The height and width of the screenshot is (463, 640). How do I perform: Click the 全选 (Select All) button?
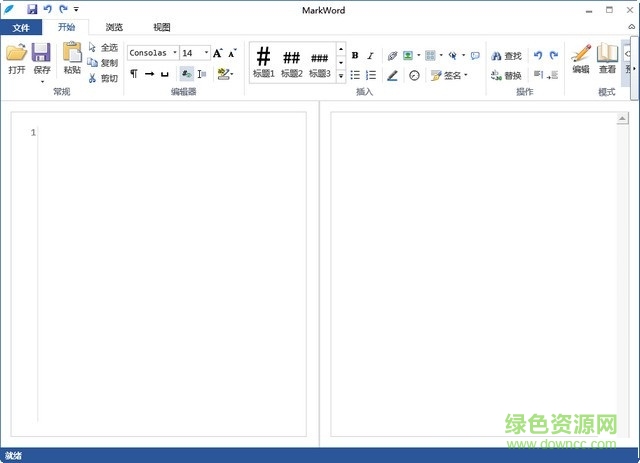pos(103,47)
